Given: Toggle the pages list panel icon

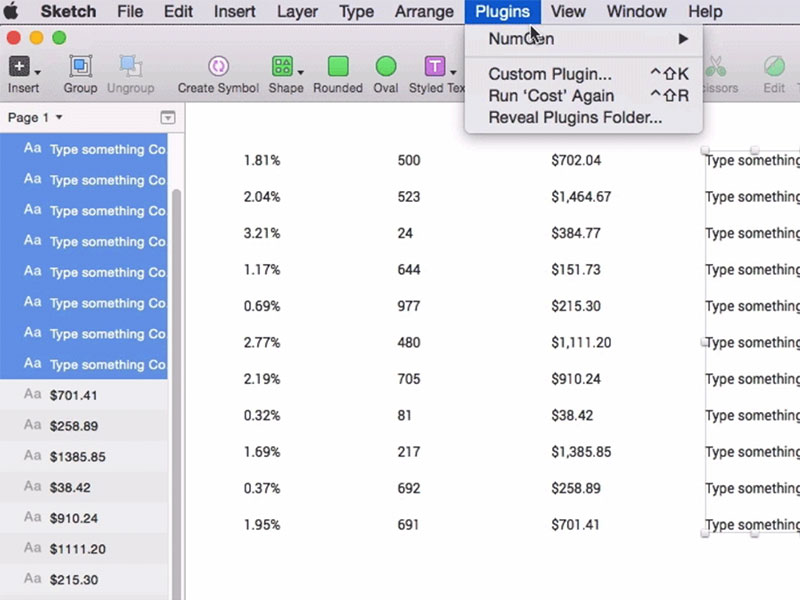Looking at the screenshot, I should tap(167, 118).
